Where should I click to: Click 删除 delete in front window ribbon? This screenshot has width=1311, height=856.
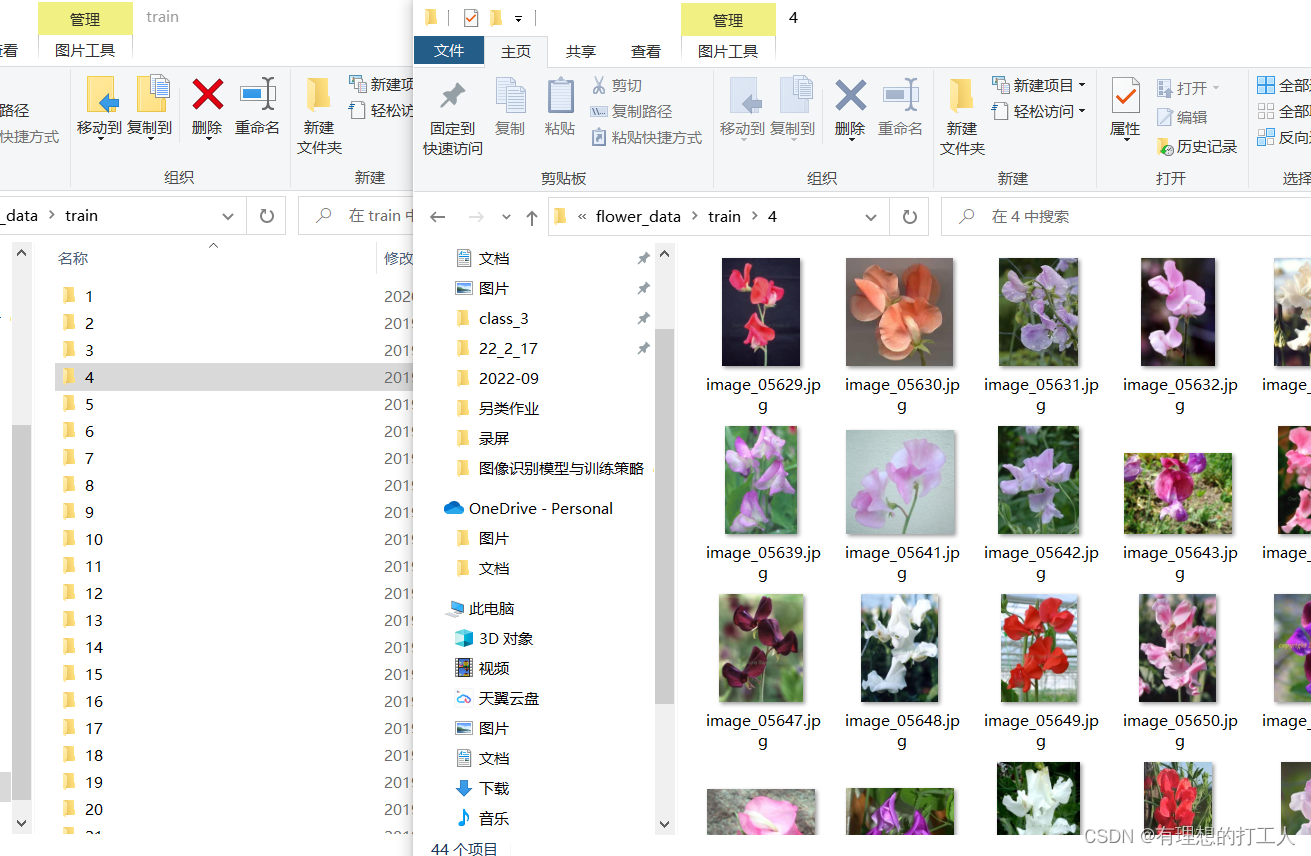pyautogui.click(x=850, y=107)
